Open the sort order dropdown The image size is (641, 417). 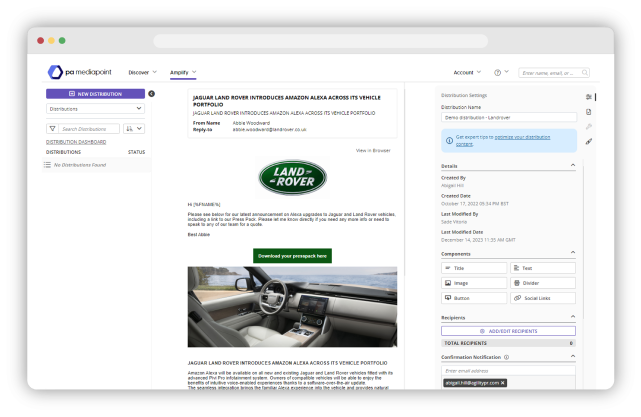[134, 129]
